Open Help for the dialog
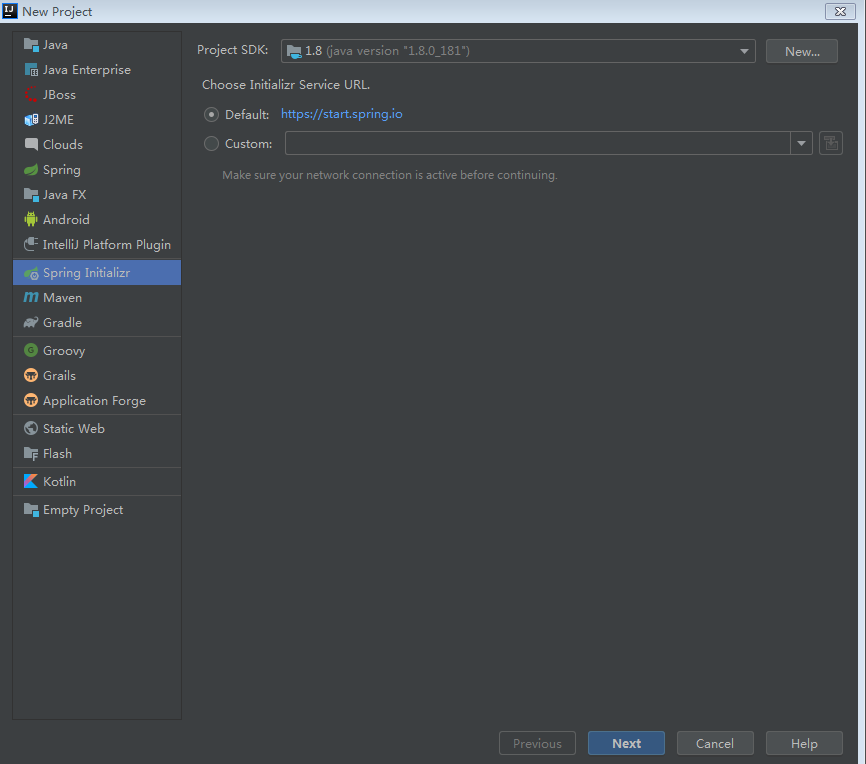Image resolution: width=866 pixels, height=764 pixels. click(x=804, y=744)
